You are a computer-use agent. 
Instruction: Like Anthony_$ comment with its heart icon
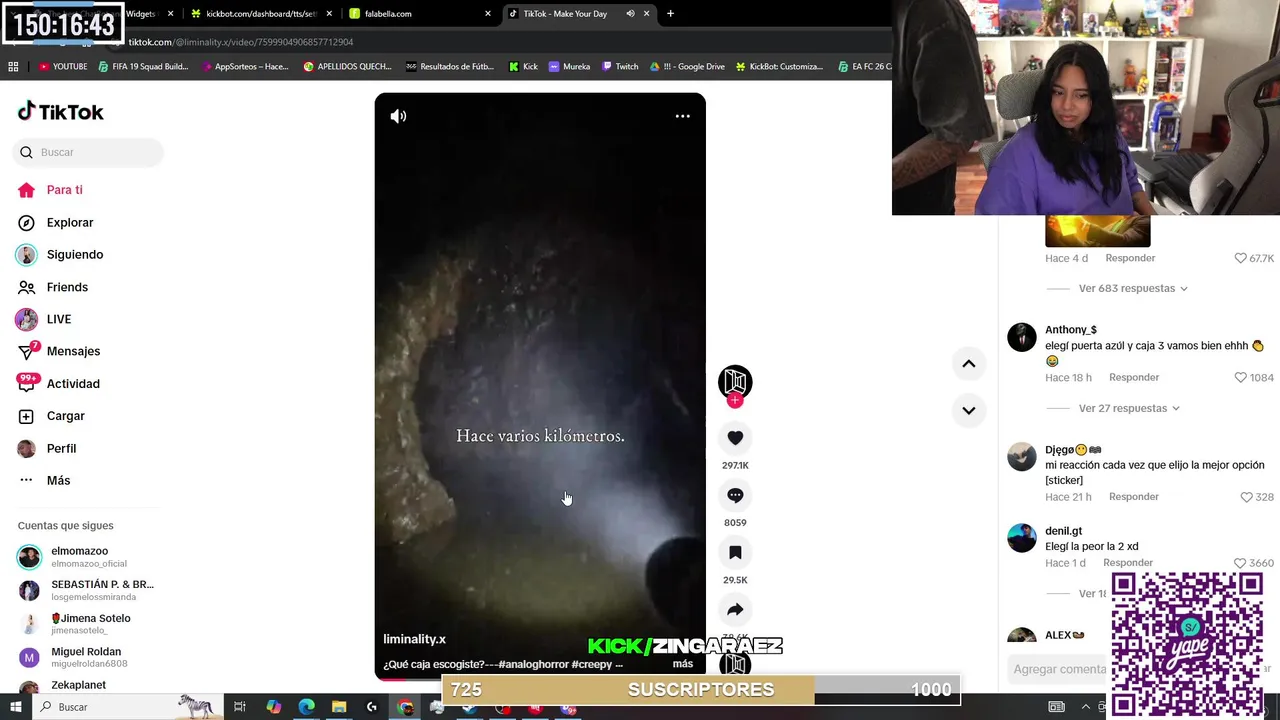click(x=1240, y=377)
